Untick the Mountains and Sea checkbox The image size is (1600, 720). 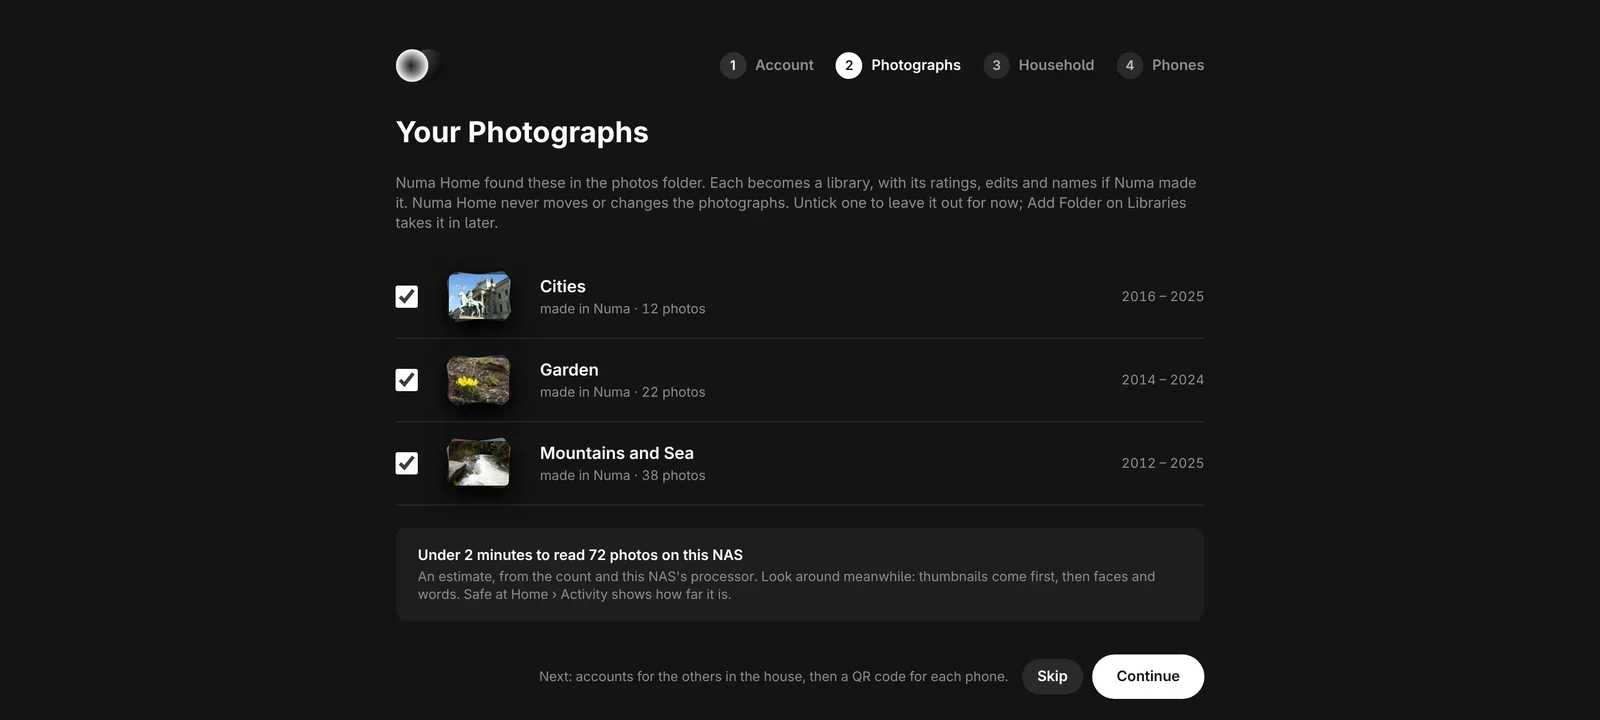tap(406, 463)
